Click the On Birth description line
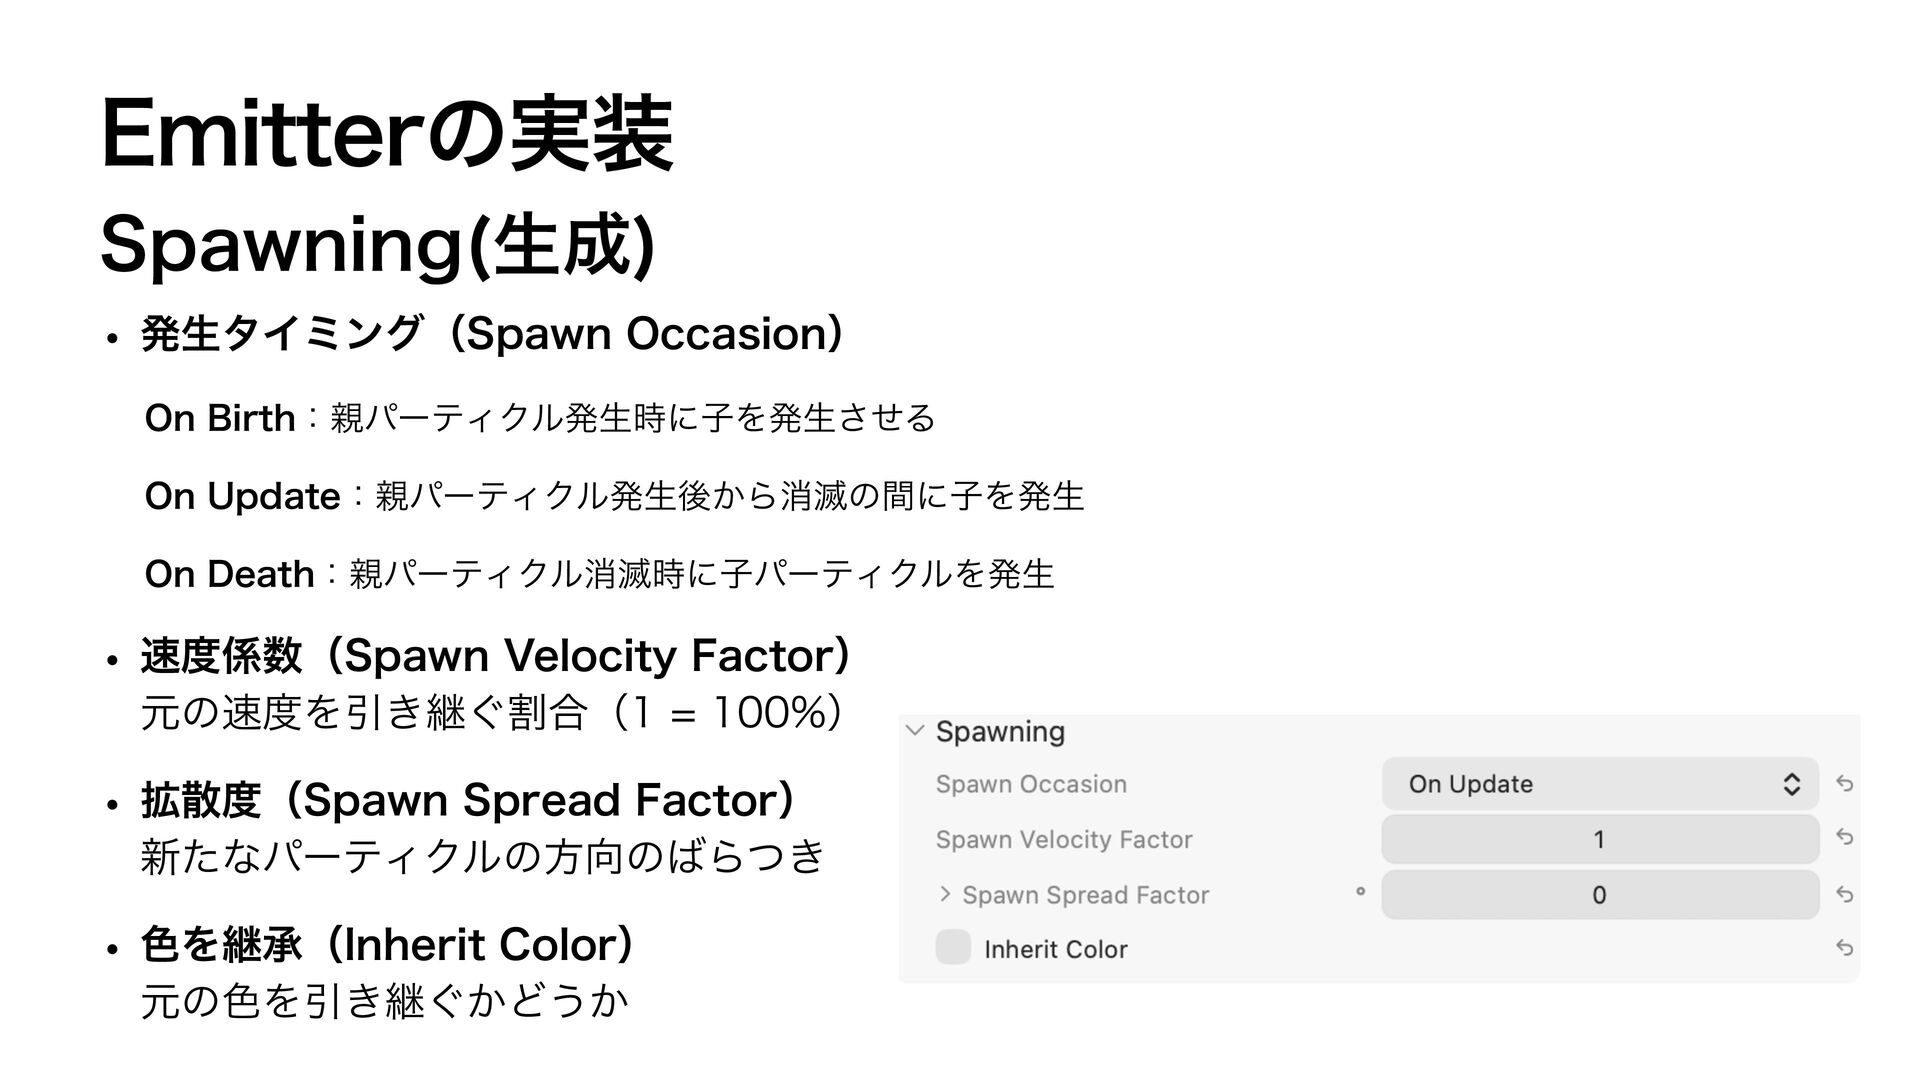The image size is (1920, 1080). click(x=540, y=417)
